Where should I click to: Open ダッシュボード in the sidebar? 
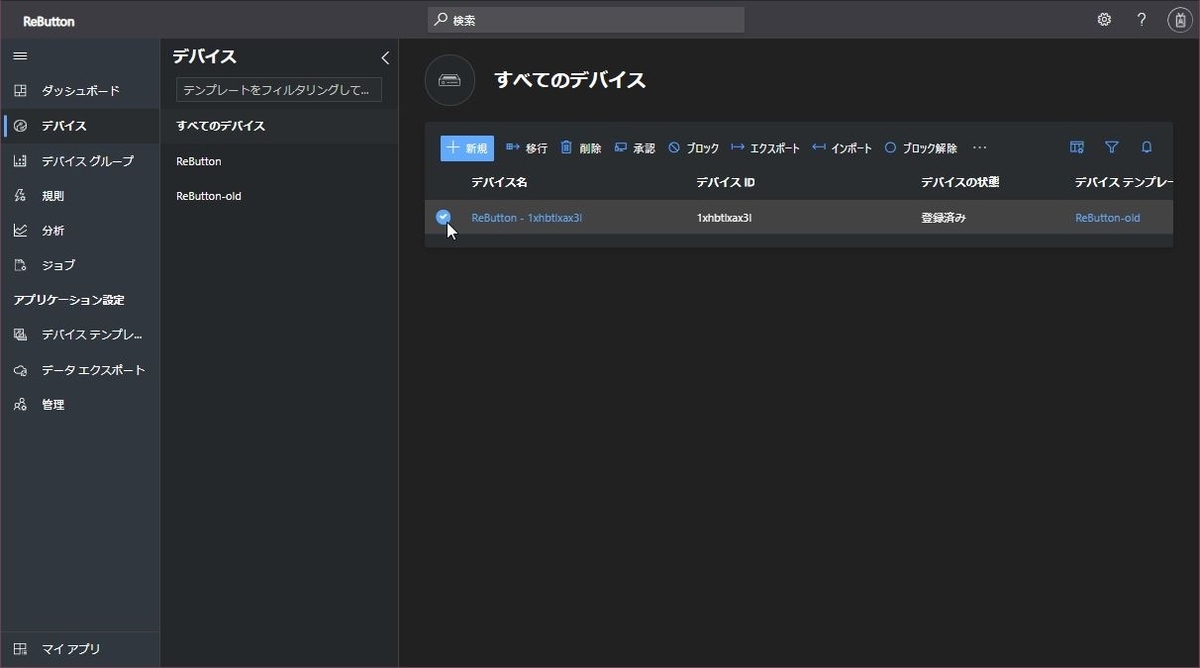pyautogui.click(x=80, y=91)
